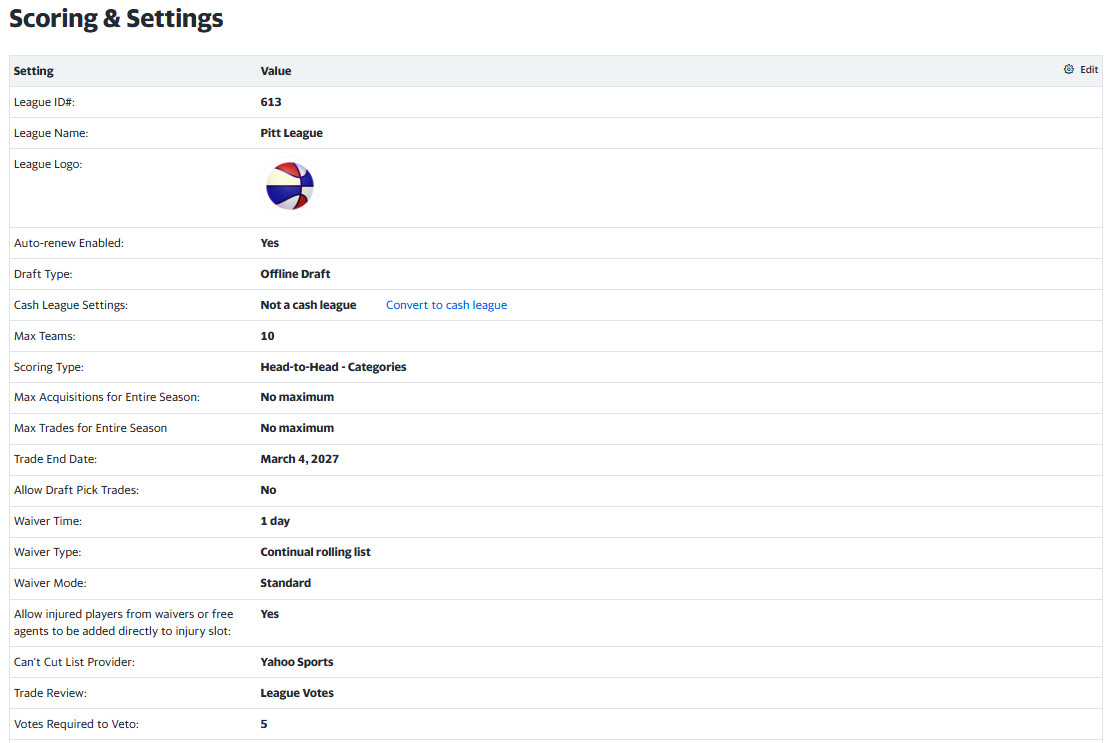Click the Value column header

click(275, 71)
